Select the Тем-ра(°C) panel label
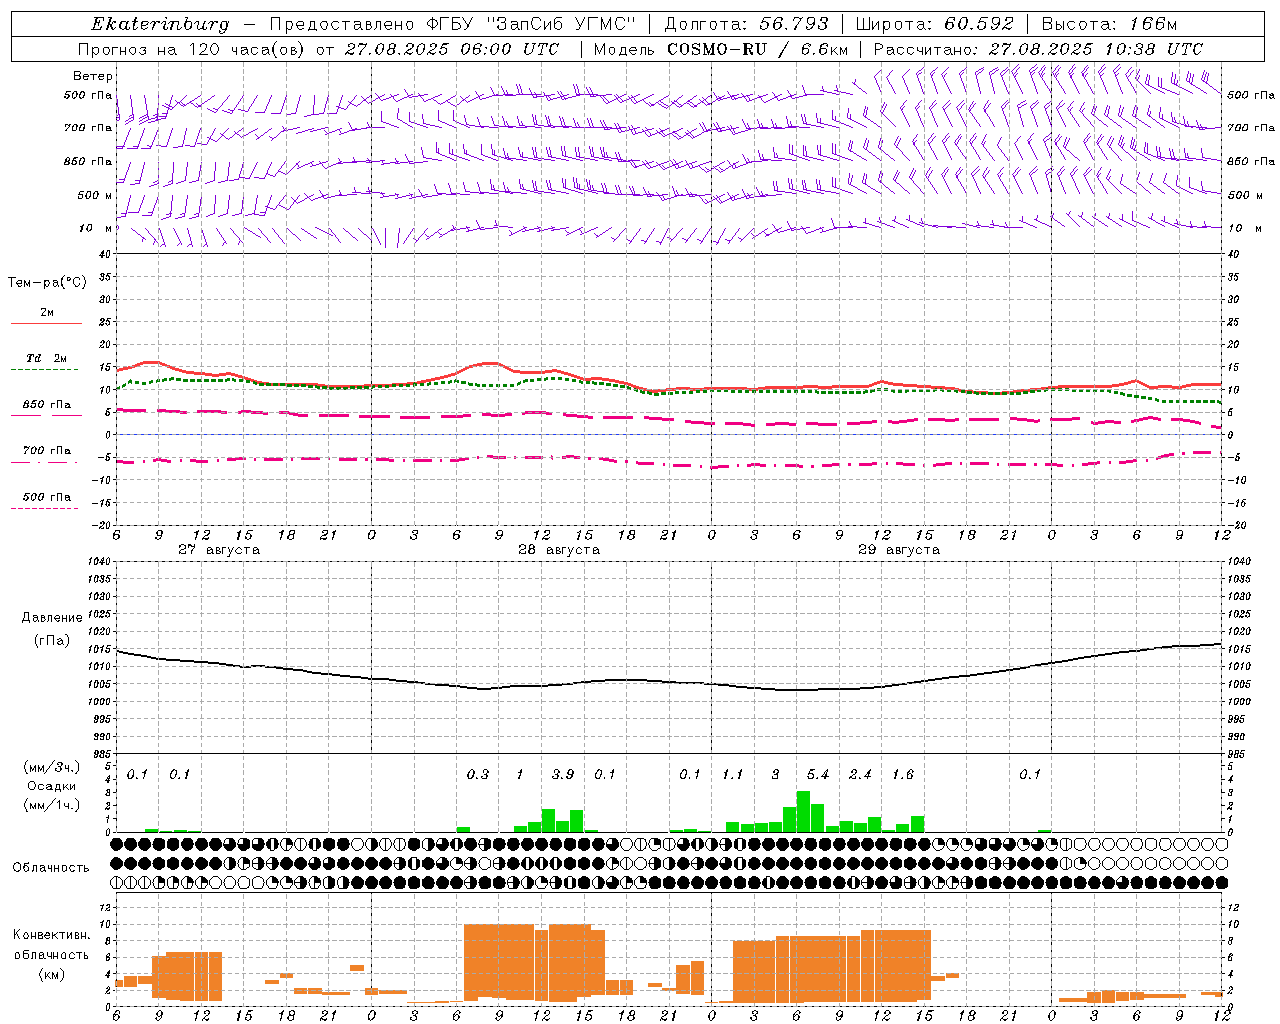 coord(47,283)
